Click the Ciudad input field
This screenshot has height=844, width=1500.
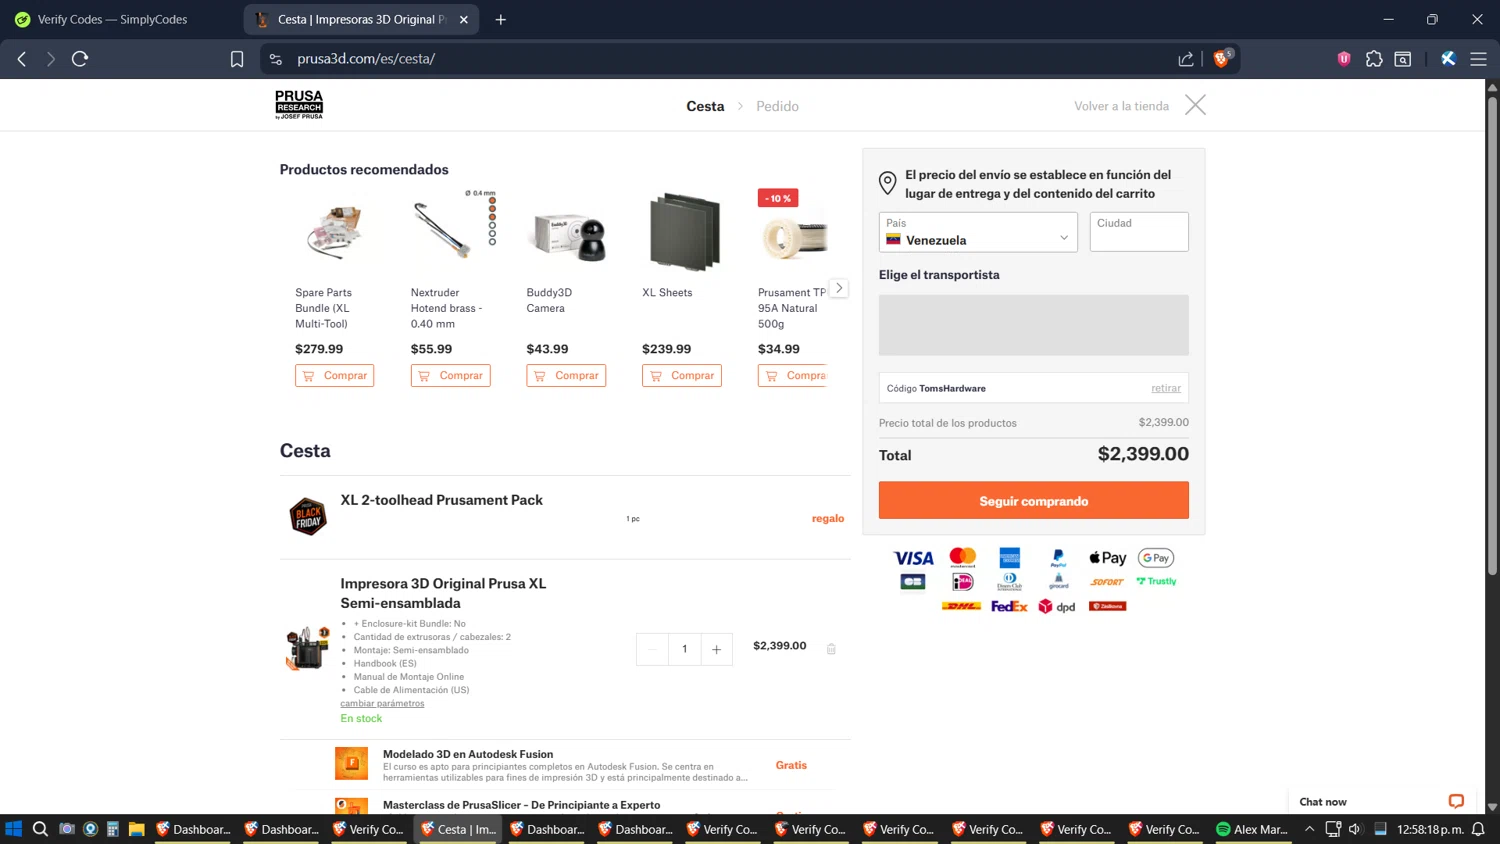point(1139,232)
